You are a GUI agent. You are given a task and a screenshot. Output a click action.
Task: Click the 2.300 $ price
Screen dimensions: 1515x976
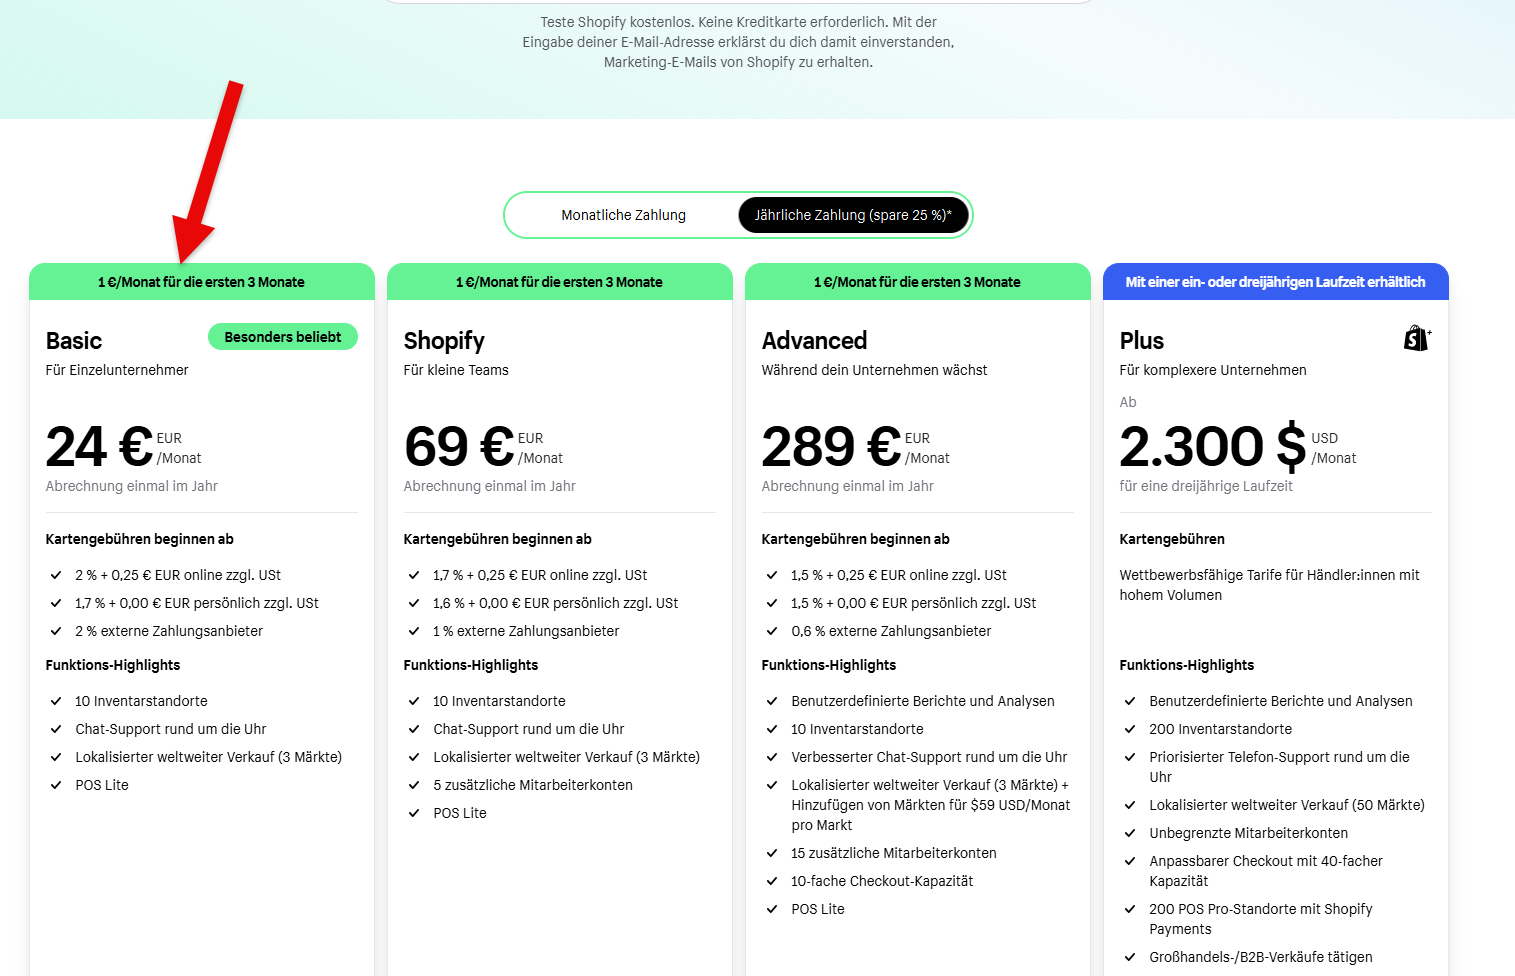[1213, 446]
